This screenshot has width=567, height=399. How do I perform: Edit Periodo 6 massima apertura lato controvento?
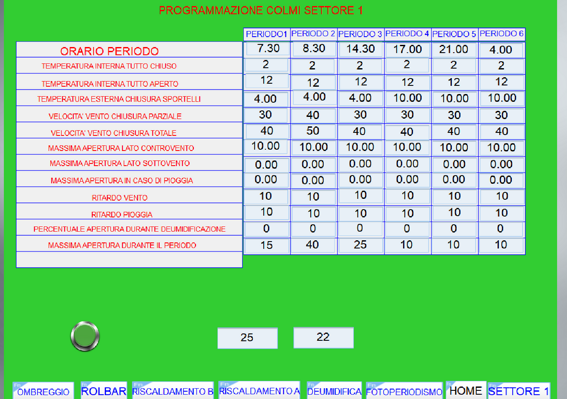tap(502, 148)
